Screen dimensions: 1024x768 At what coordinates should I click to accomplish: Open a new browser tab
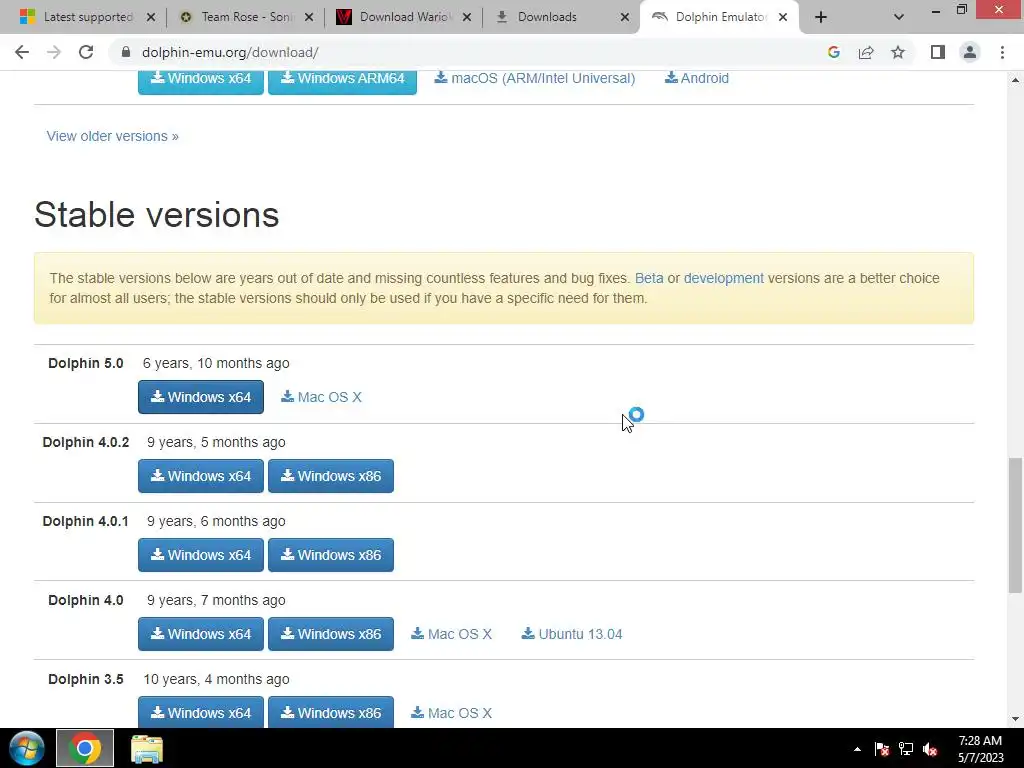(821, 17)
